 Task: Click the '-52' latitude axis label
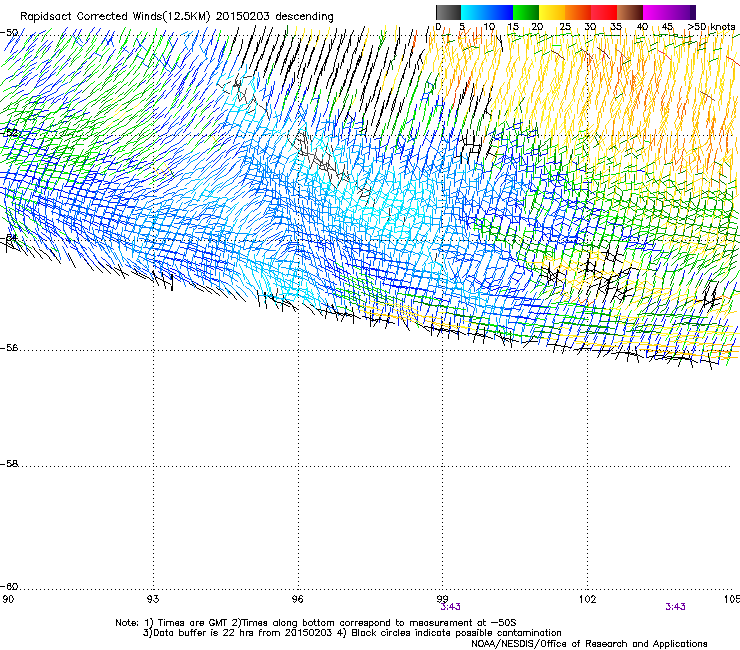coord(11,133)
